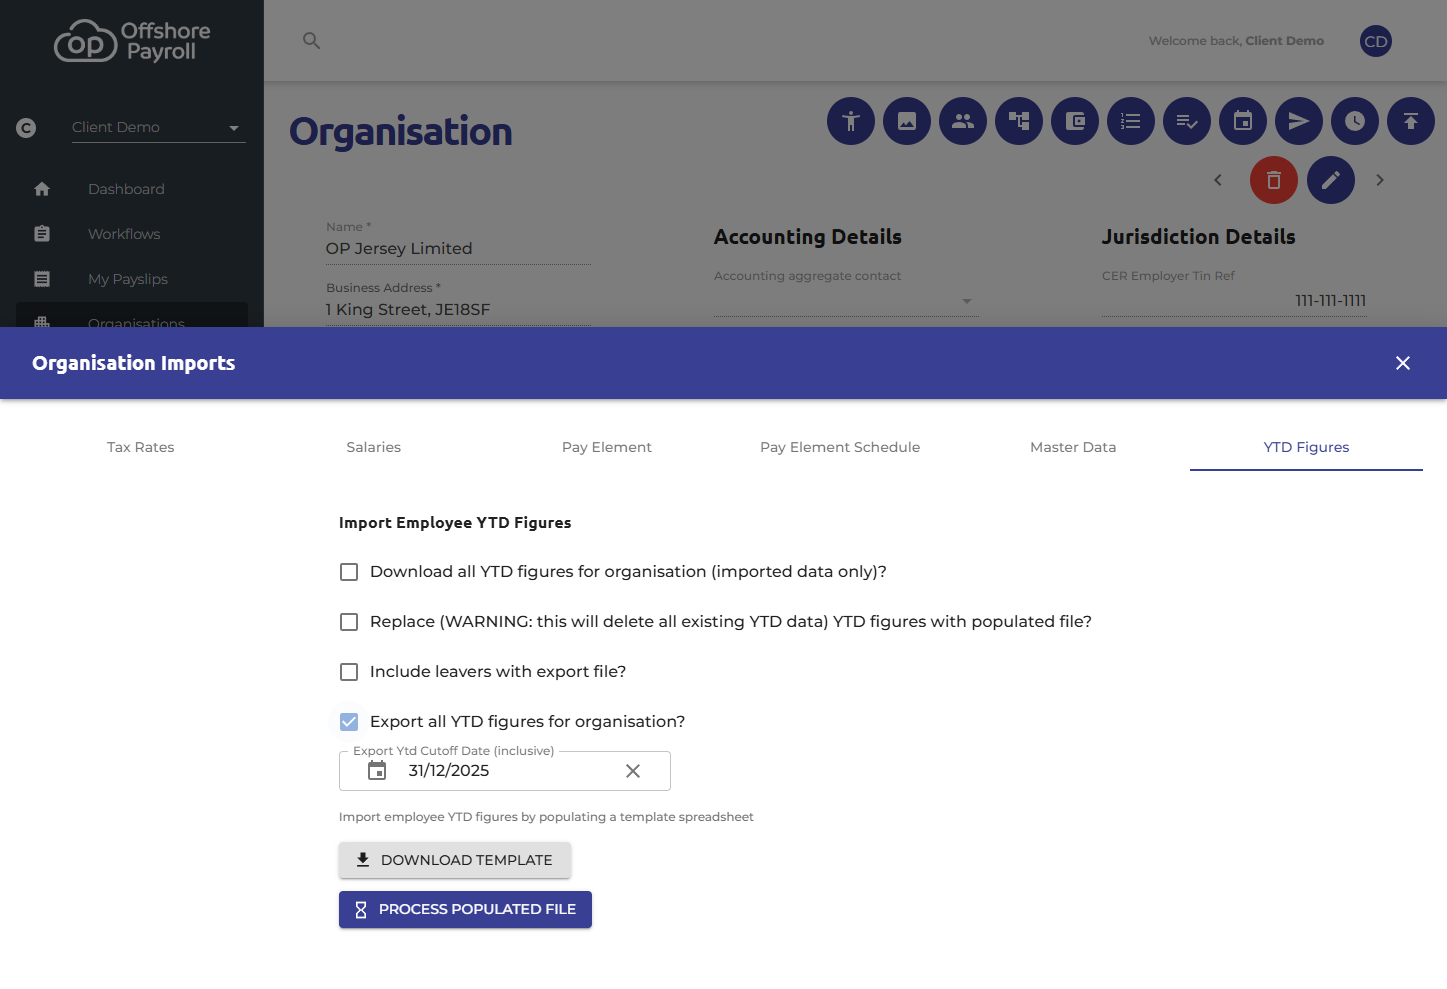Open the numbered list icon button

(1131, 121)
